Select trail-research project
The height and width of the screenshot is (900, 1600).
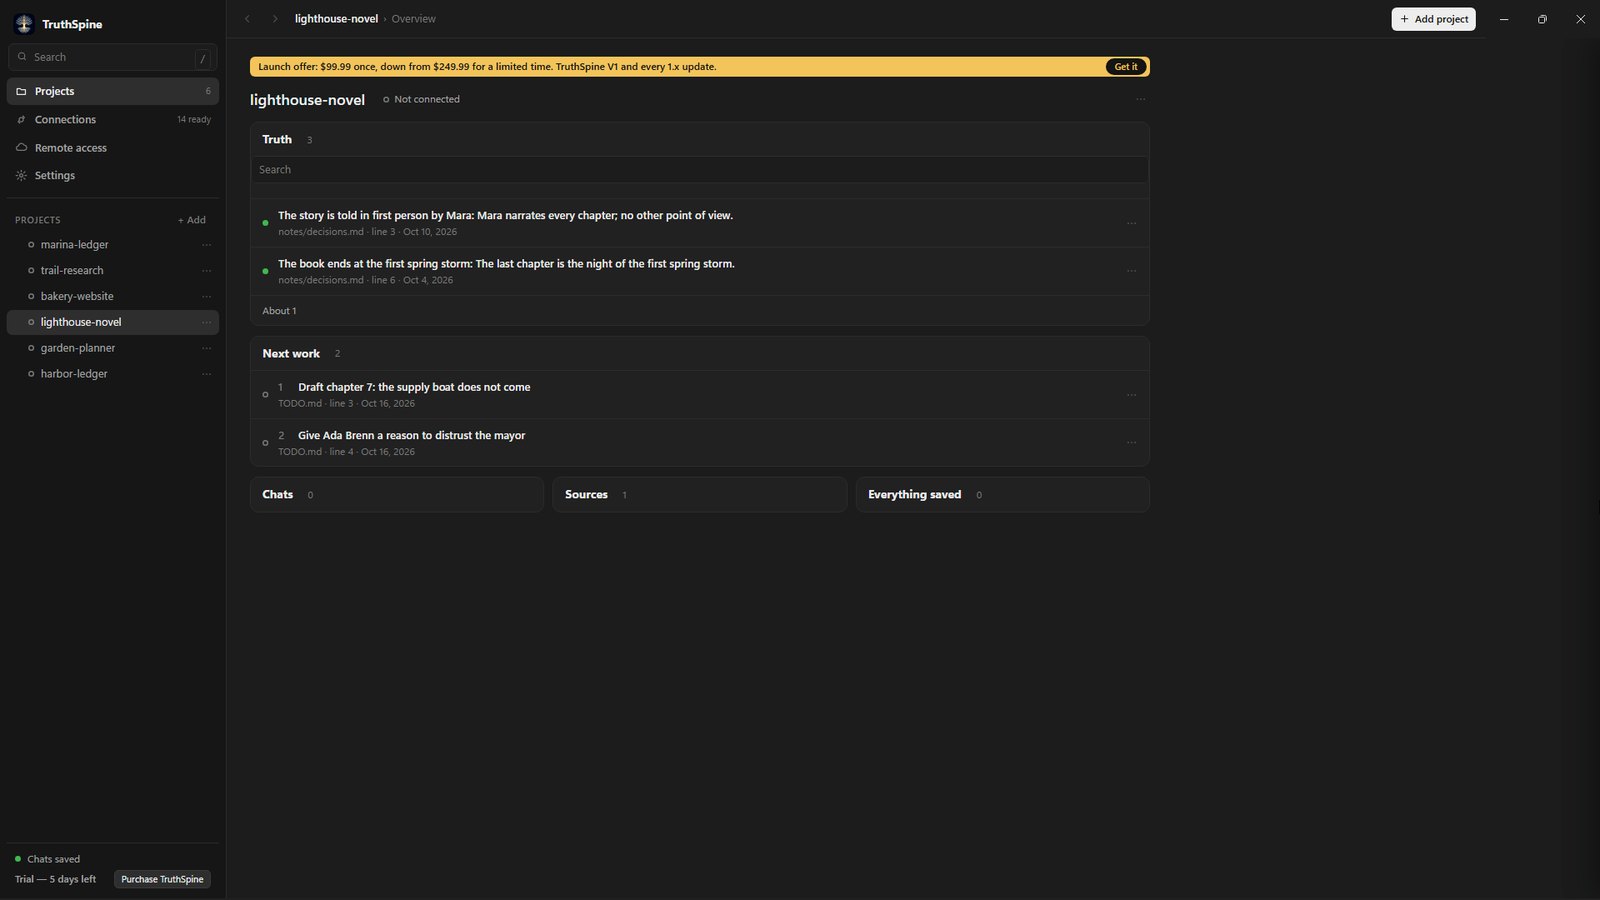point(72,271)
